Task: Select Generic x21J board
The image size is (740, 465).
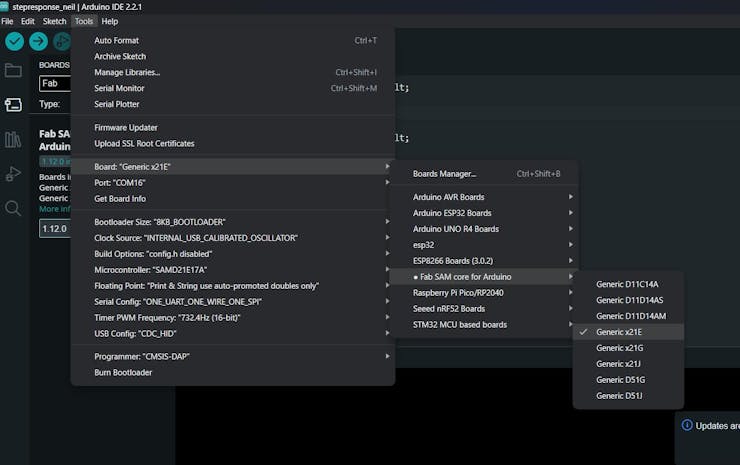Action: (628, 364)
